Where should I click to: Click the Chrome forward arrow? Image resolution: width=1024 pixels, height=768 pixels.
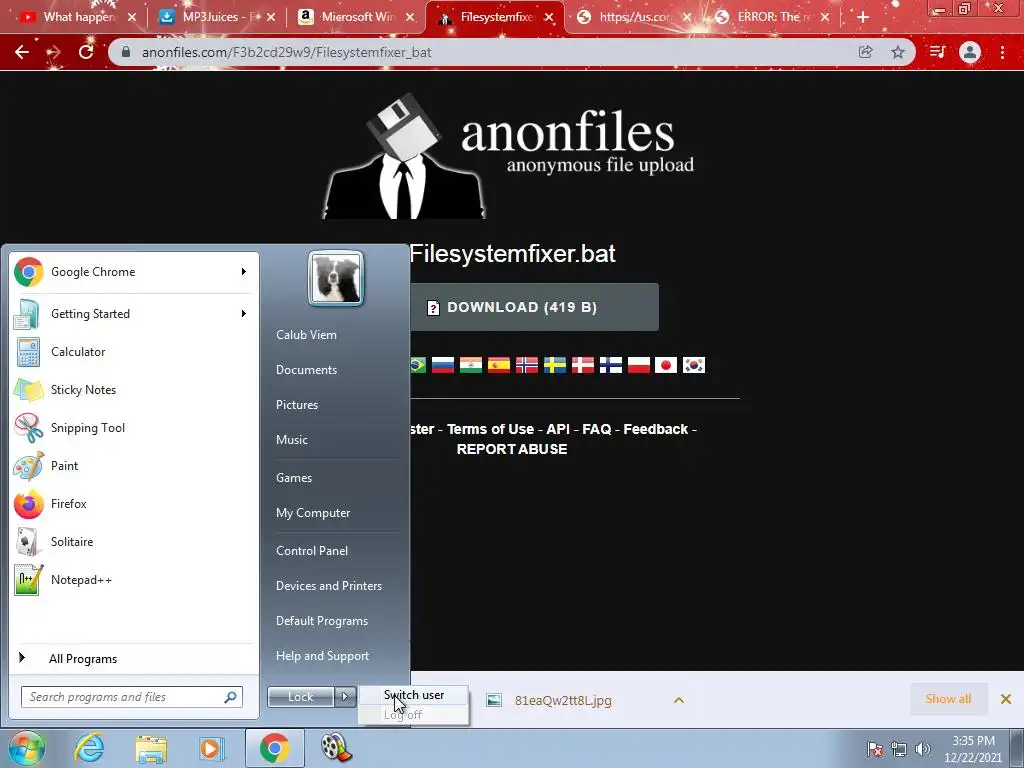(x=54, y=52)
